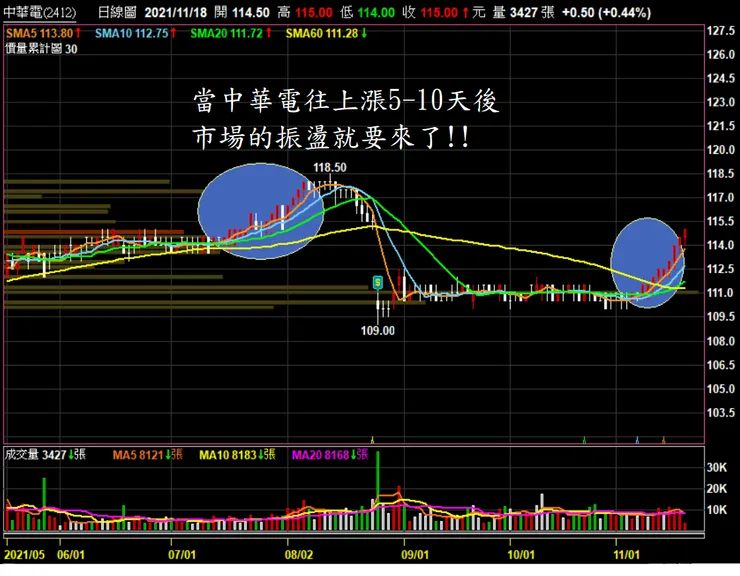Screen dimensions: 740x576
Task: Click the 117.0 price axis label
Action: pyautogui.click(x=721, y=197)
